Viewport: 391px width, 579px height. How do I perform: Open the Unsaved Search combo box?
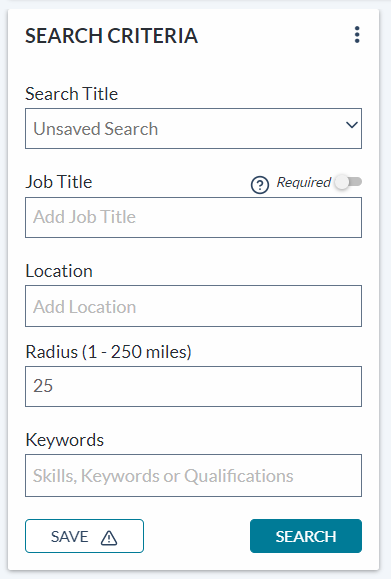[193, 129]
